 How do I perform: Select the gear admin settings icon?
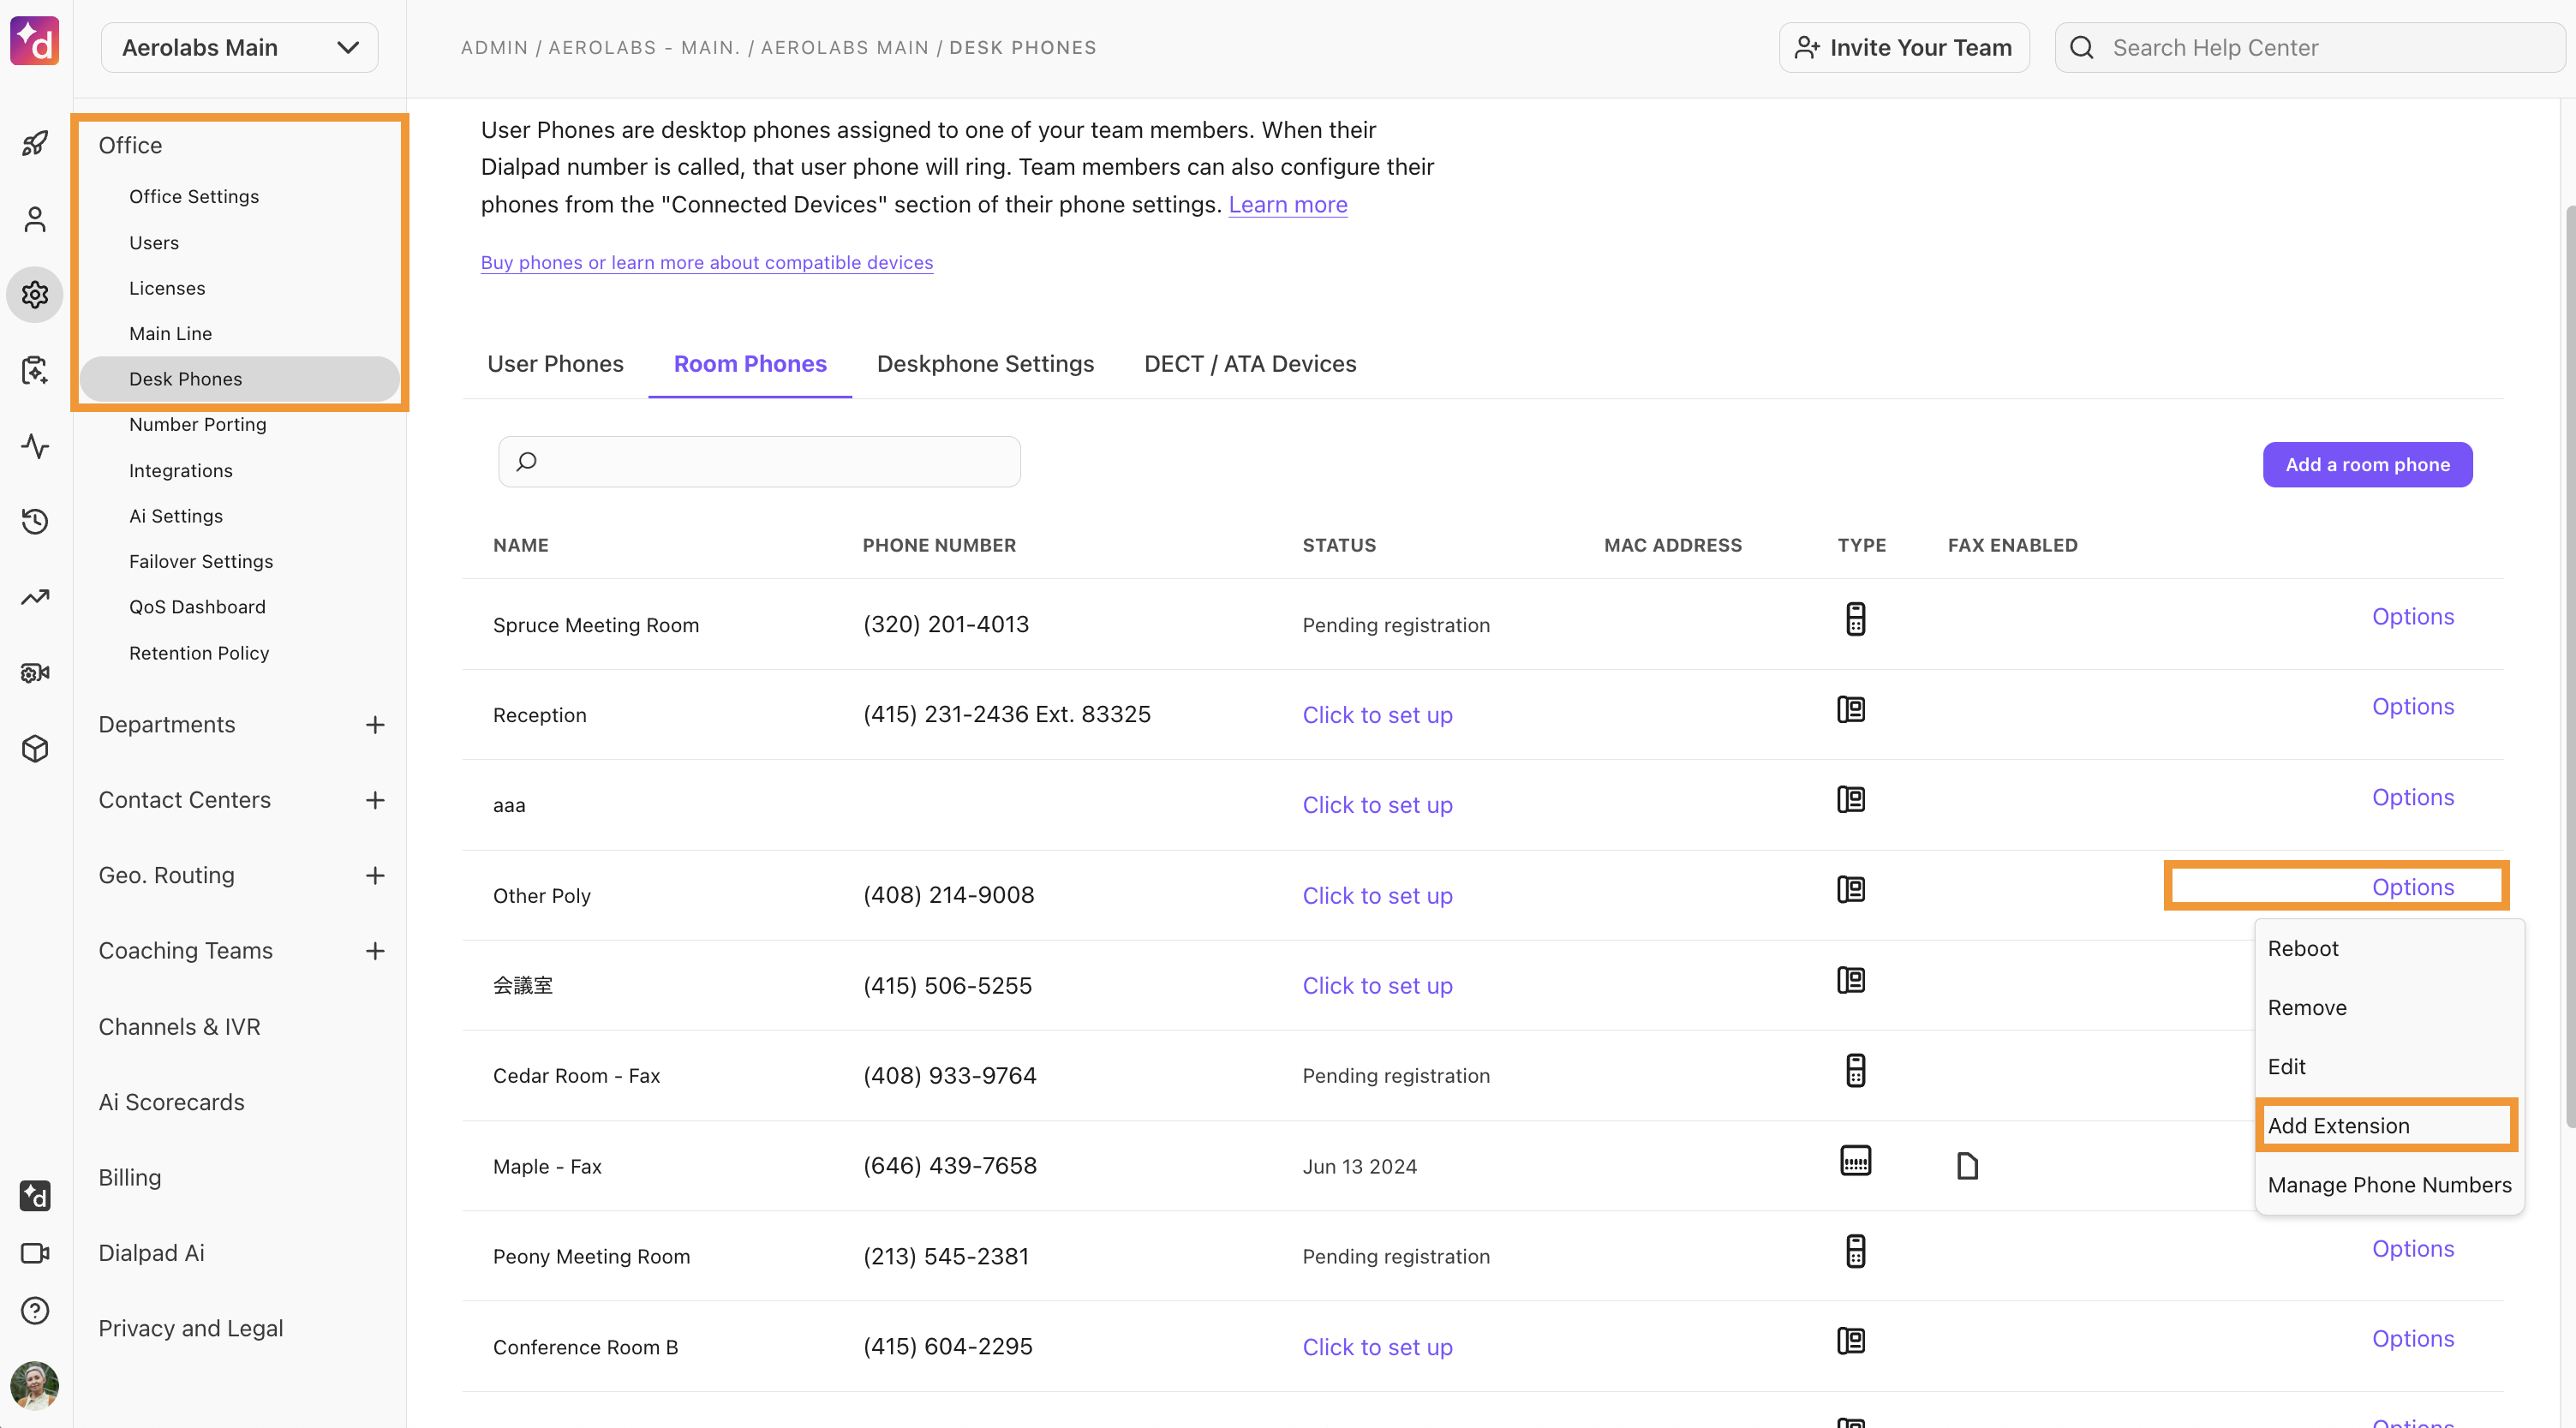coord(35,295)
